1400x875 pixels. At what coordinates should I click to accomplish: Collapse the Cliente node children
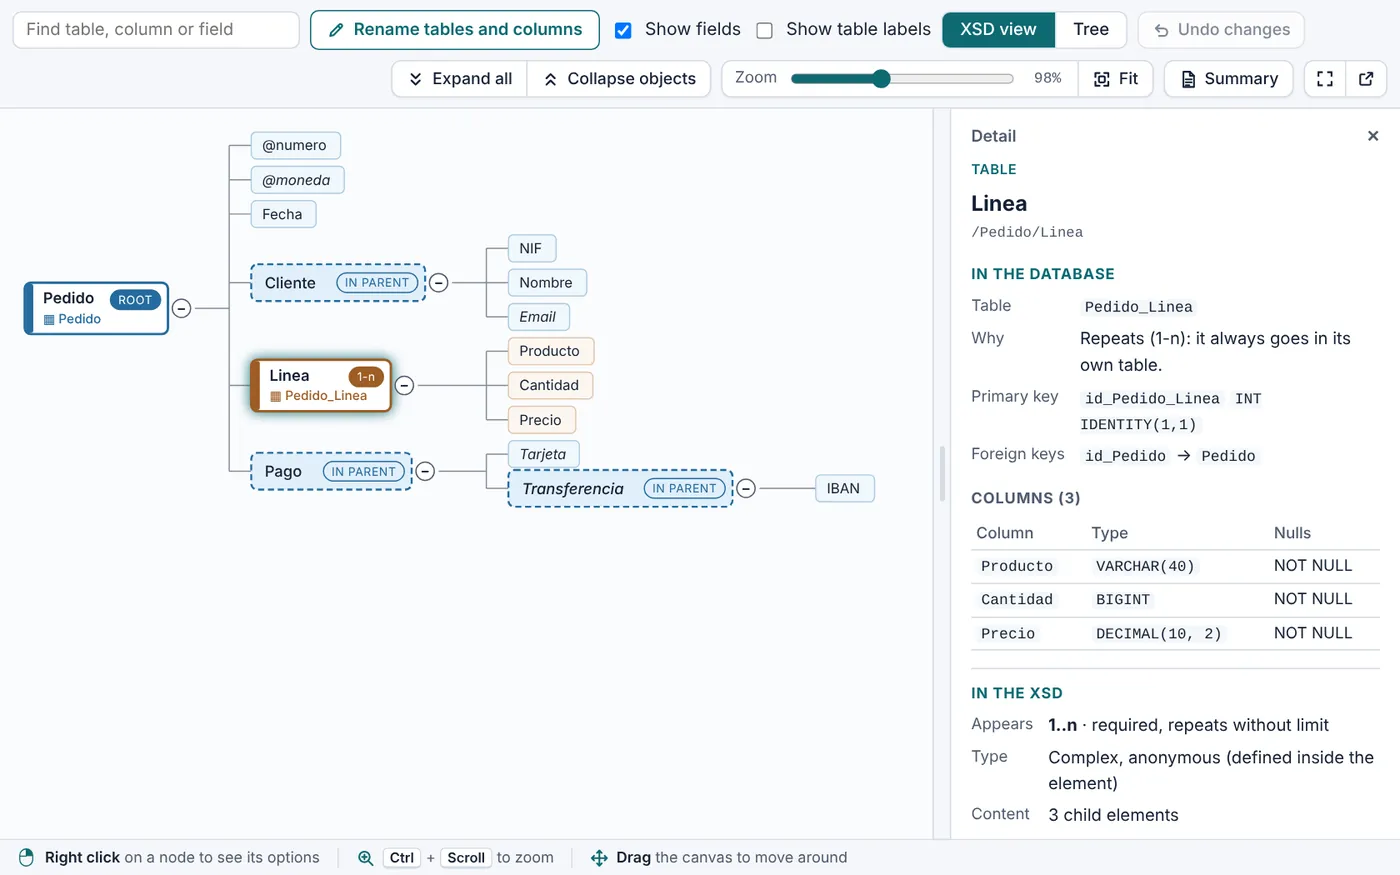[x=438, y=283]
